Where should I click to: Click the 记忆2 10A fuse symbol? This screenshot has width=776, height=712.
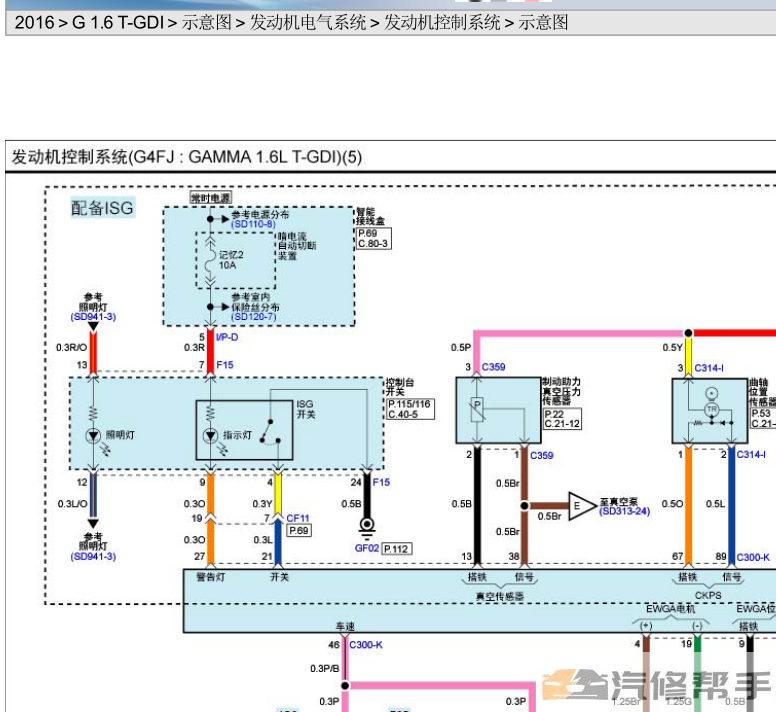pos(210,262)
